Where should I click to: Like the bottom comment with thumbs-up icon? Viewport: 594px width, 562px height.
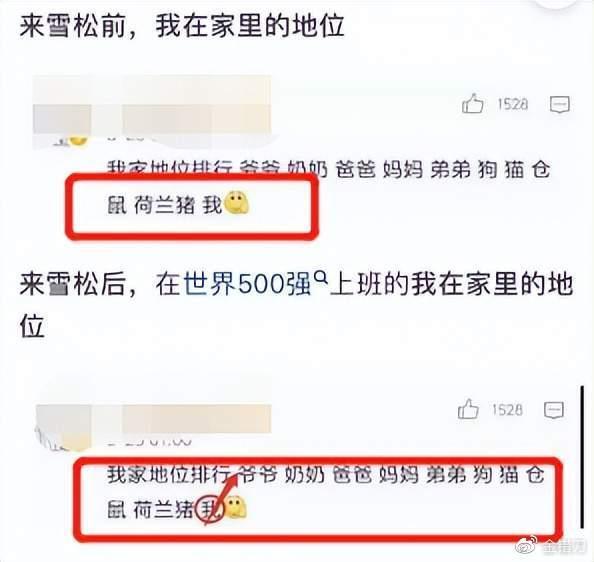[468, 409]
